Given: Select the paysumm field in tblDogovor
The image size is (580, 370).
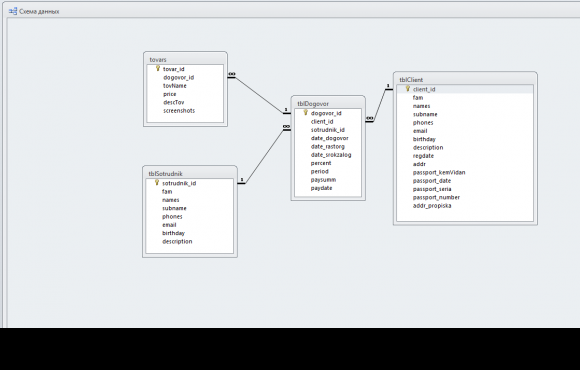Looking at the screenshot, I should pos(323,180).
